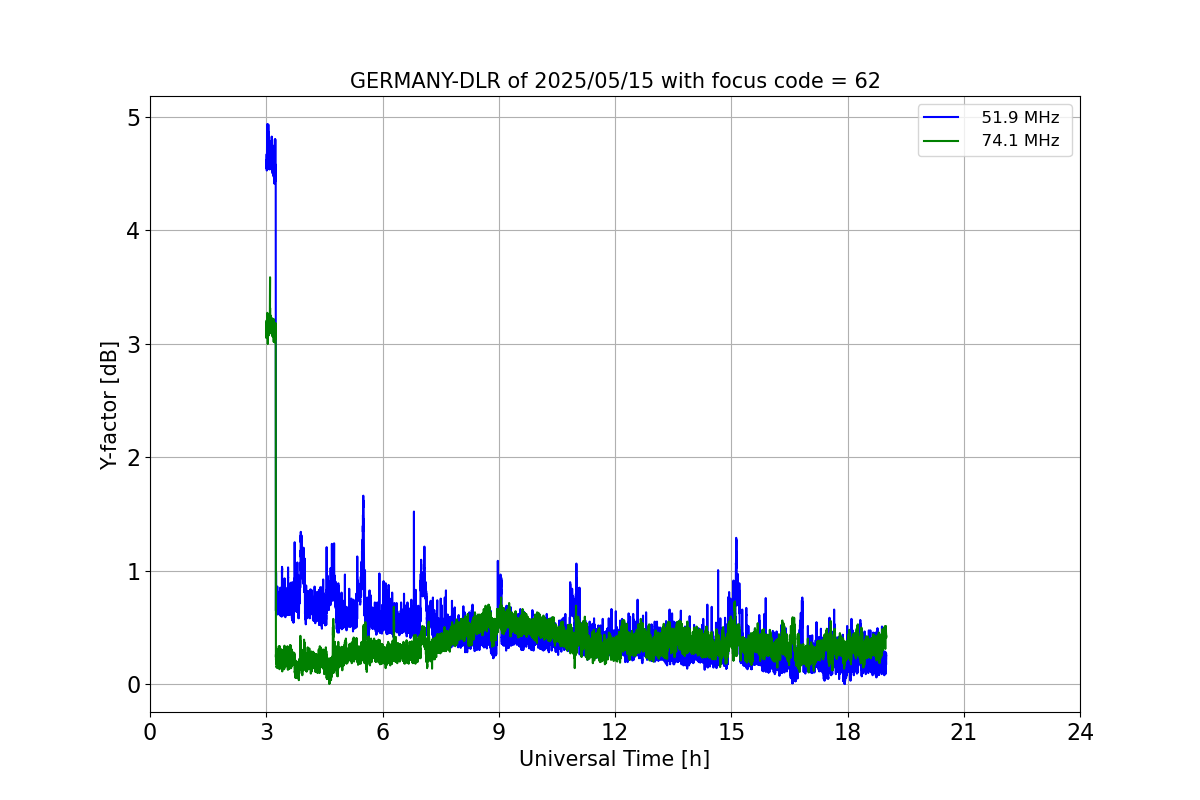Click the plot title GERMANY-DLR of 2025/05/15

click(x=615, y=81)
